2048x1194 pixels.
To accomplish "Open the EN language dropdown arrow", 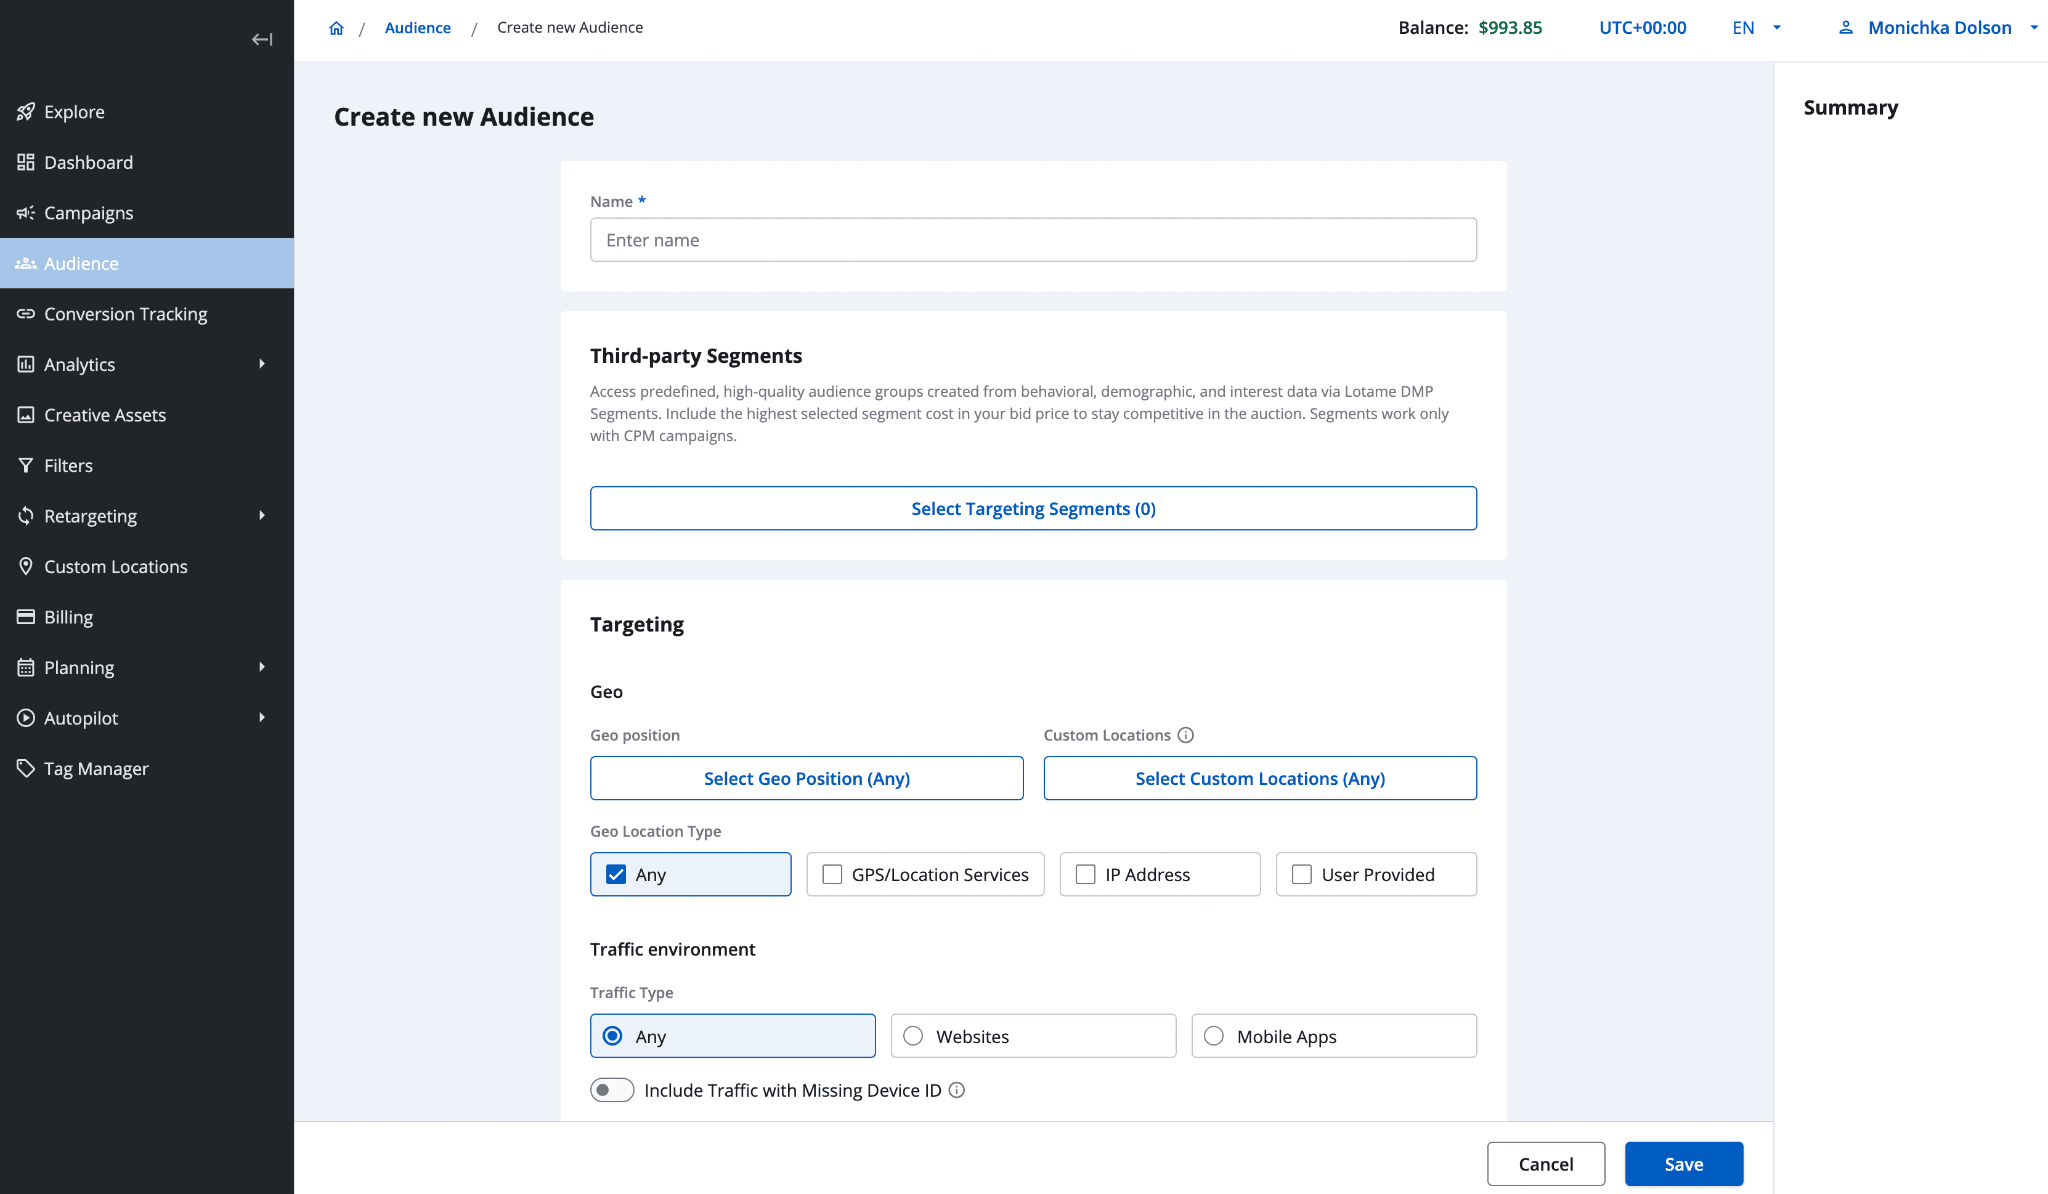I will (1777, 28).
